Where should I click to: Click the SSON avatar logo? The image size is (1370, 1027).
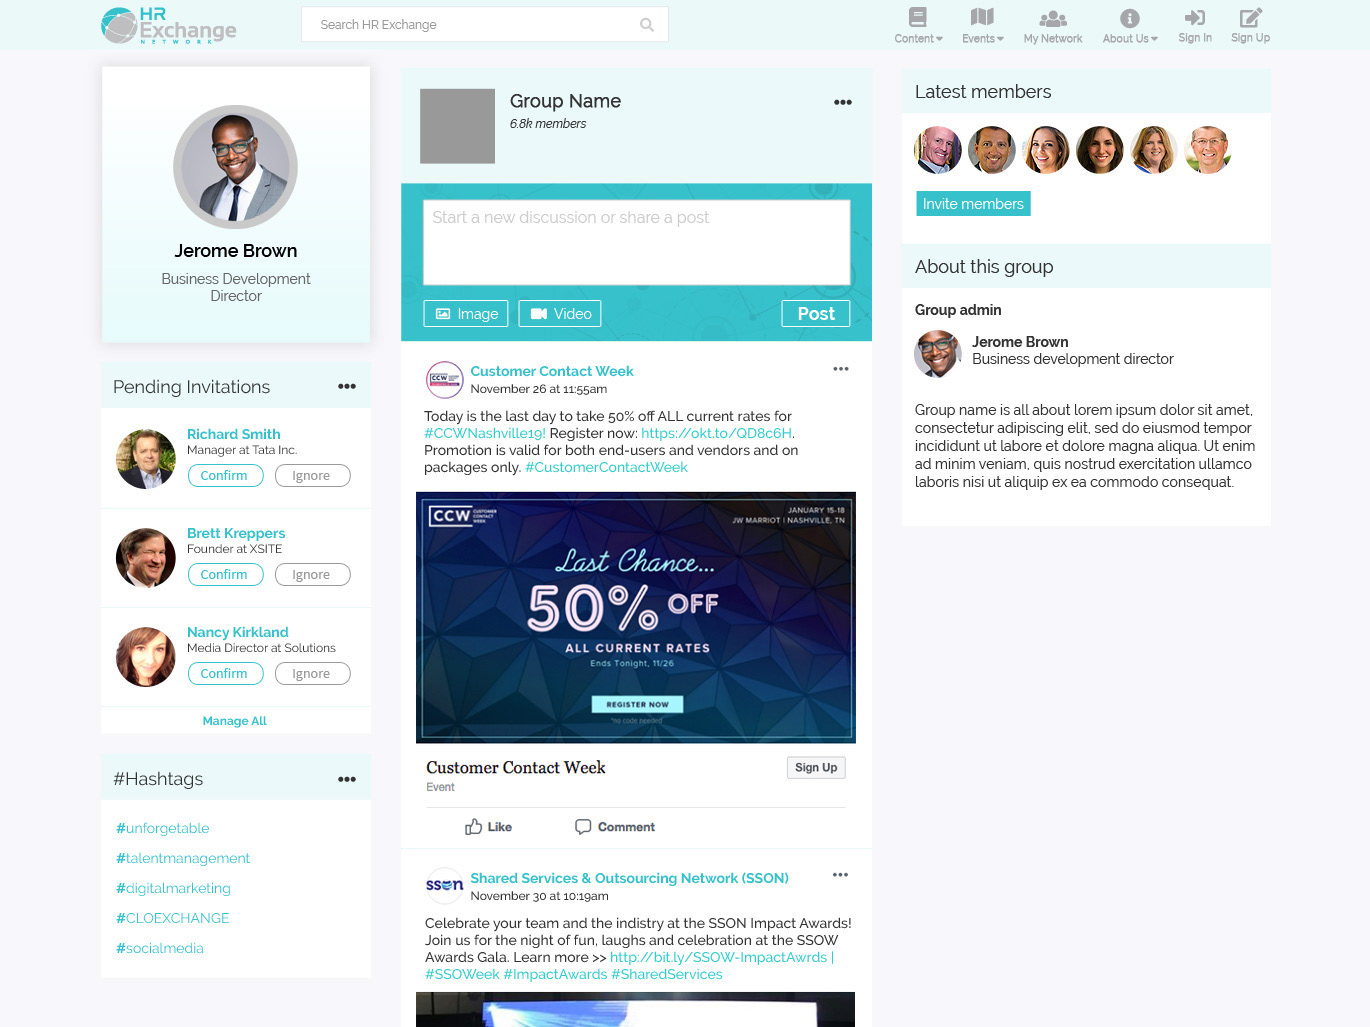[x=445, y=886]
